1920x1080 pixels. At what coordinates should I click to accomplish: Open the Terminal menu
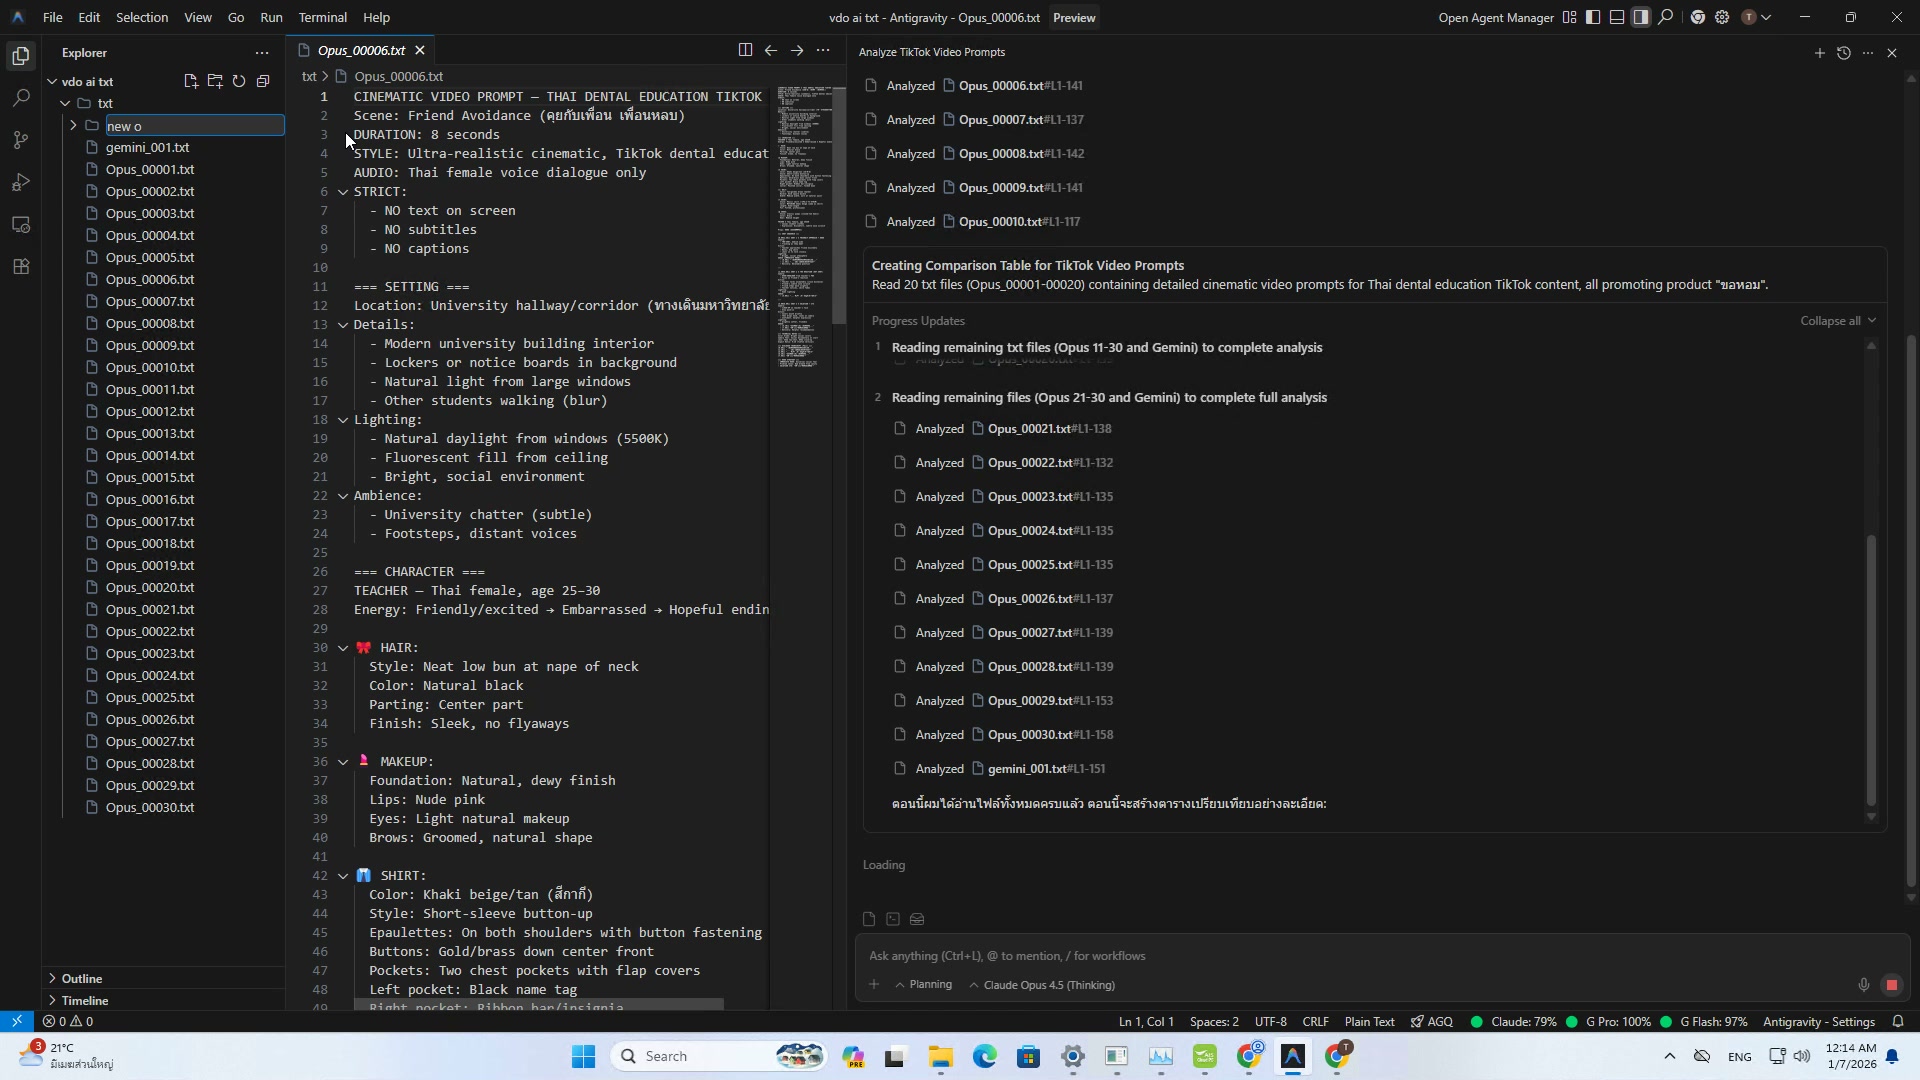click(x=322, y=17)
